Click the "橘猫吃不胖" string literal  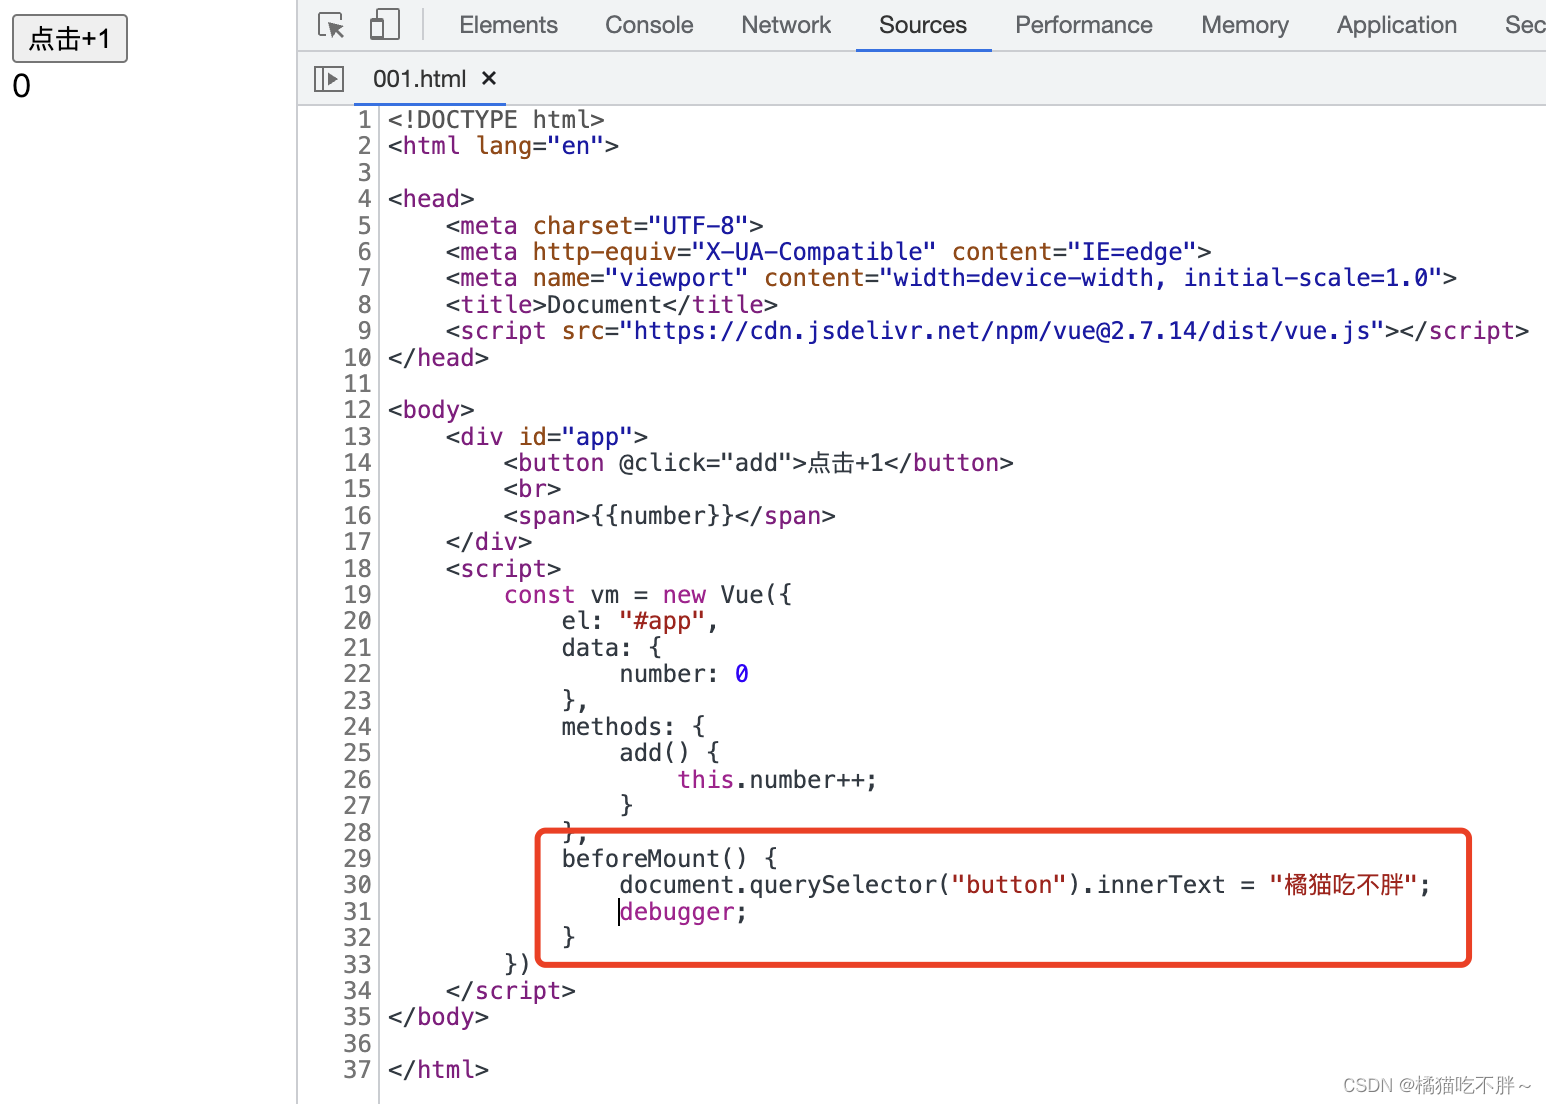pos(1344,885)
